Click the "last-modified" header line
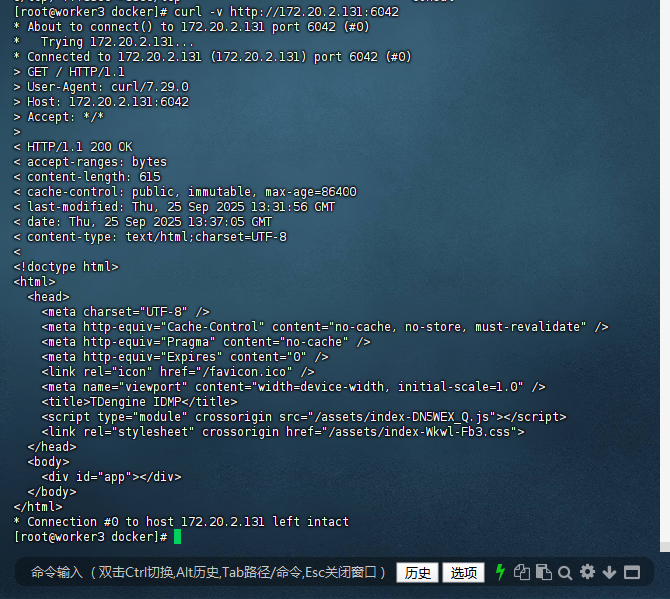Viewport: 670px width, 599px height. [x=174, y=207]
